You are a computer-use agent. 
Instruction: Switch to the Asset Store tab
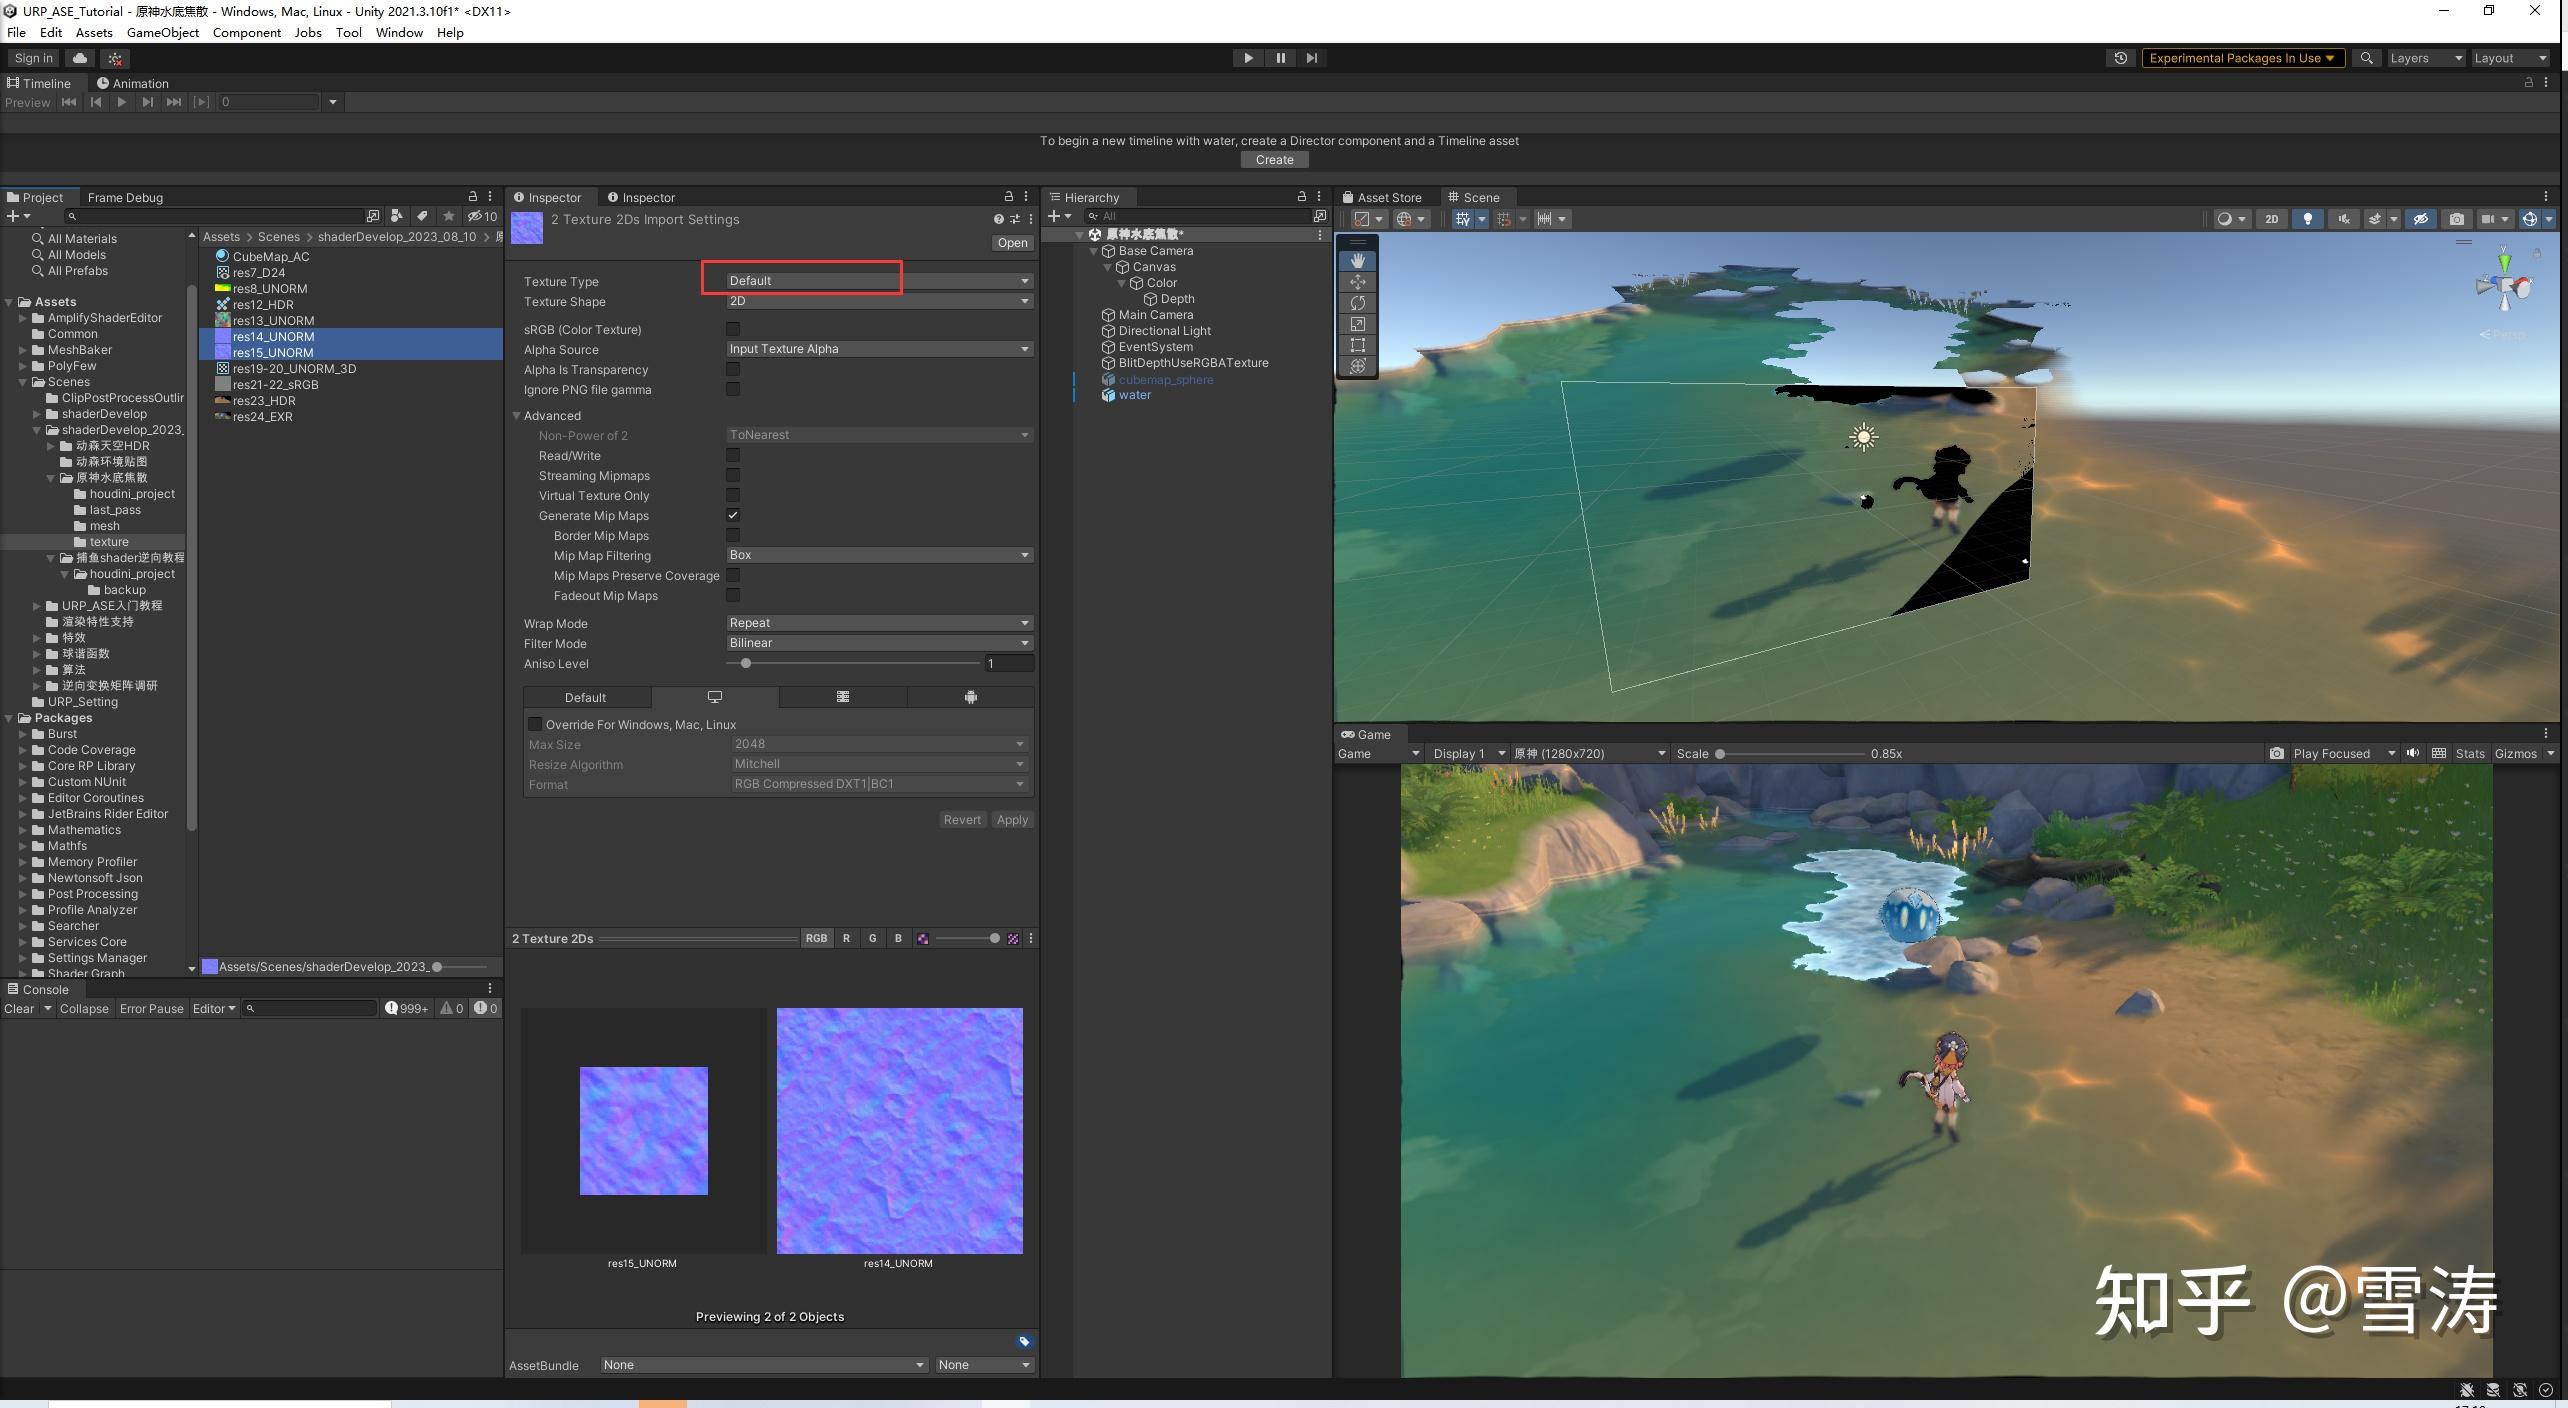(x=1381, y=197)
